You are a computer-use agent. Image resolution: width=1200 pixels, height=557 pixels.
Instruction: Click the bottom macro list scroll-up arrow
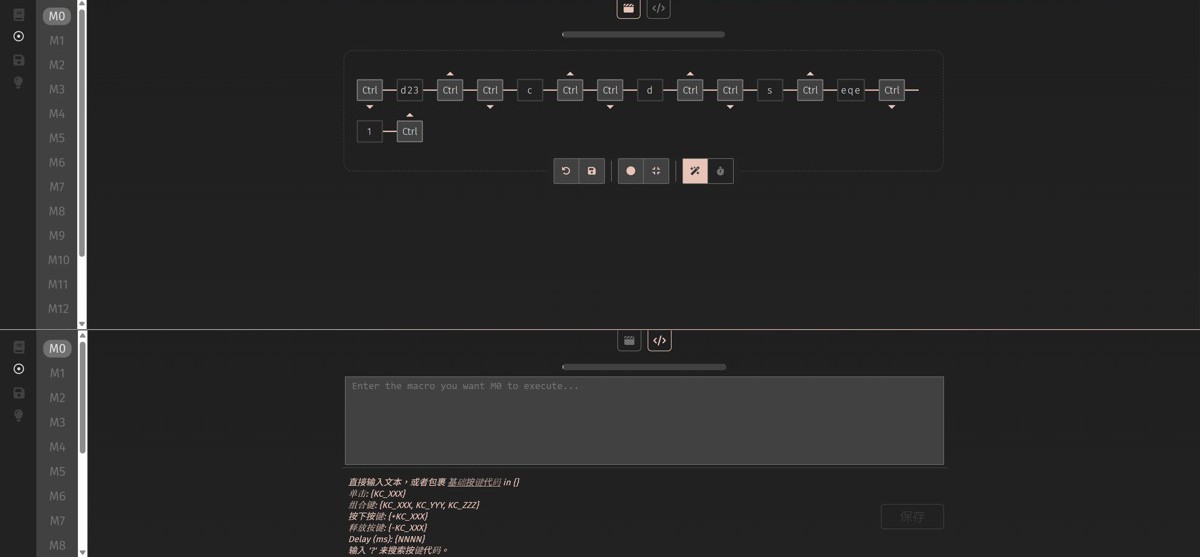[82, 336]
